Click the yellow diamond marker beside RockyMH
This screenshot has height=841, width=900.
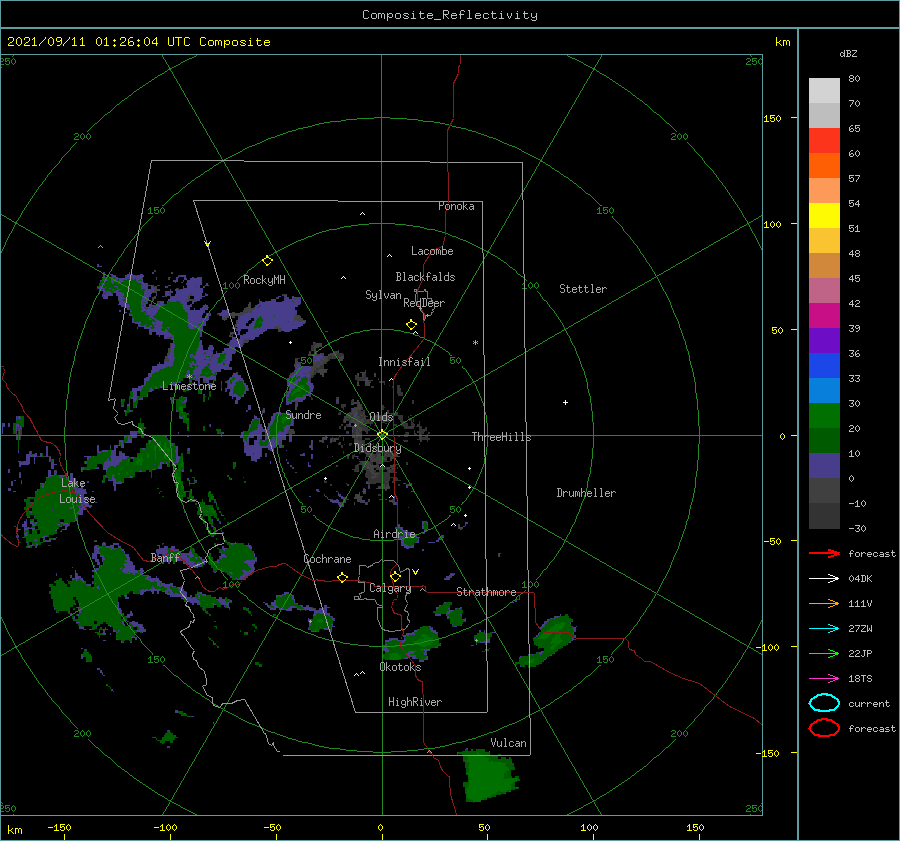pos(267,261)
